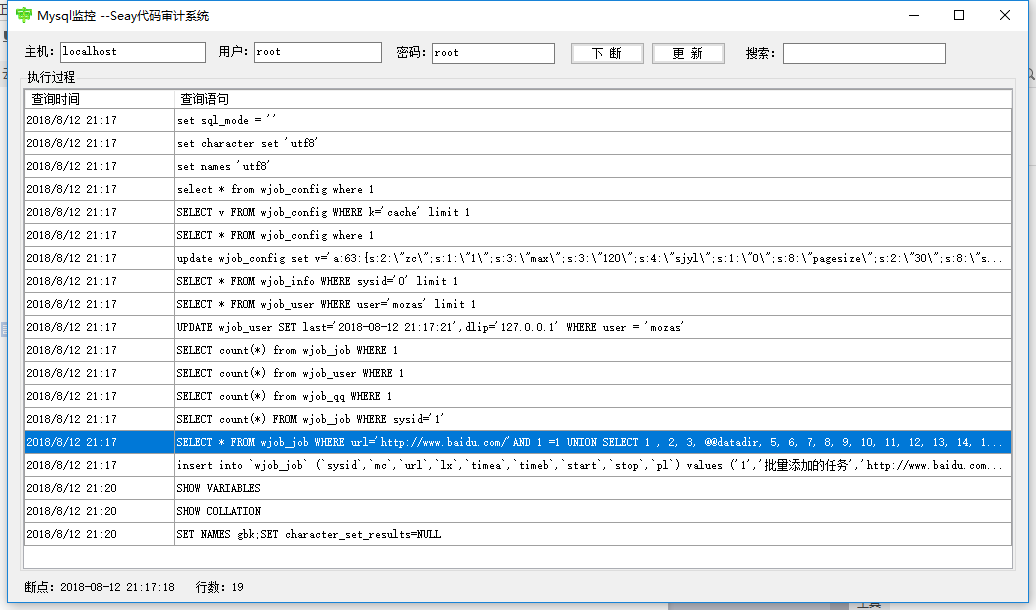Close the Mysql监控 window

pyautogui.click(x=1004, y=15)
